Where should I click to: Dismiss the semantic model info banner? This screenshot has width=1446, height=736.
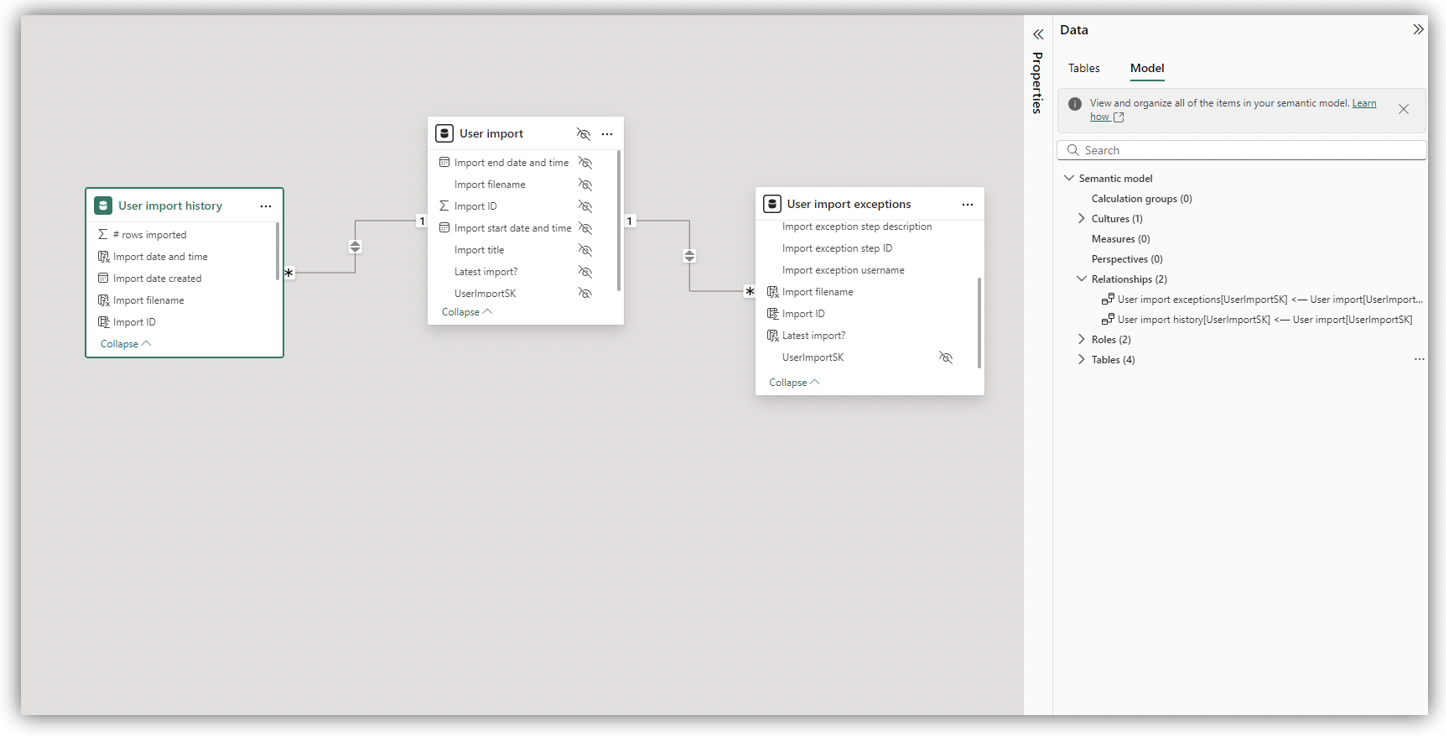[1404, 109]
